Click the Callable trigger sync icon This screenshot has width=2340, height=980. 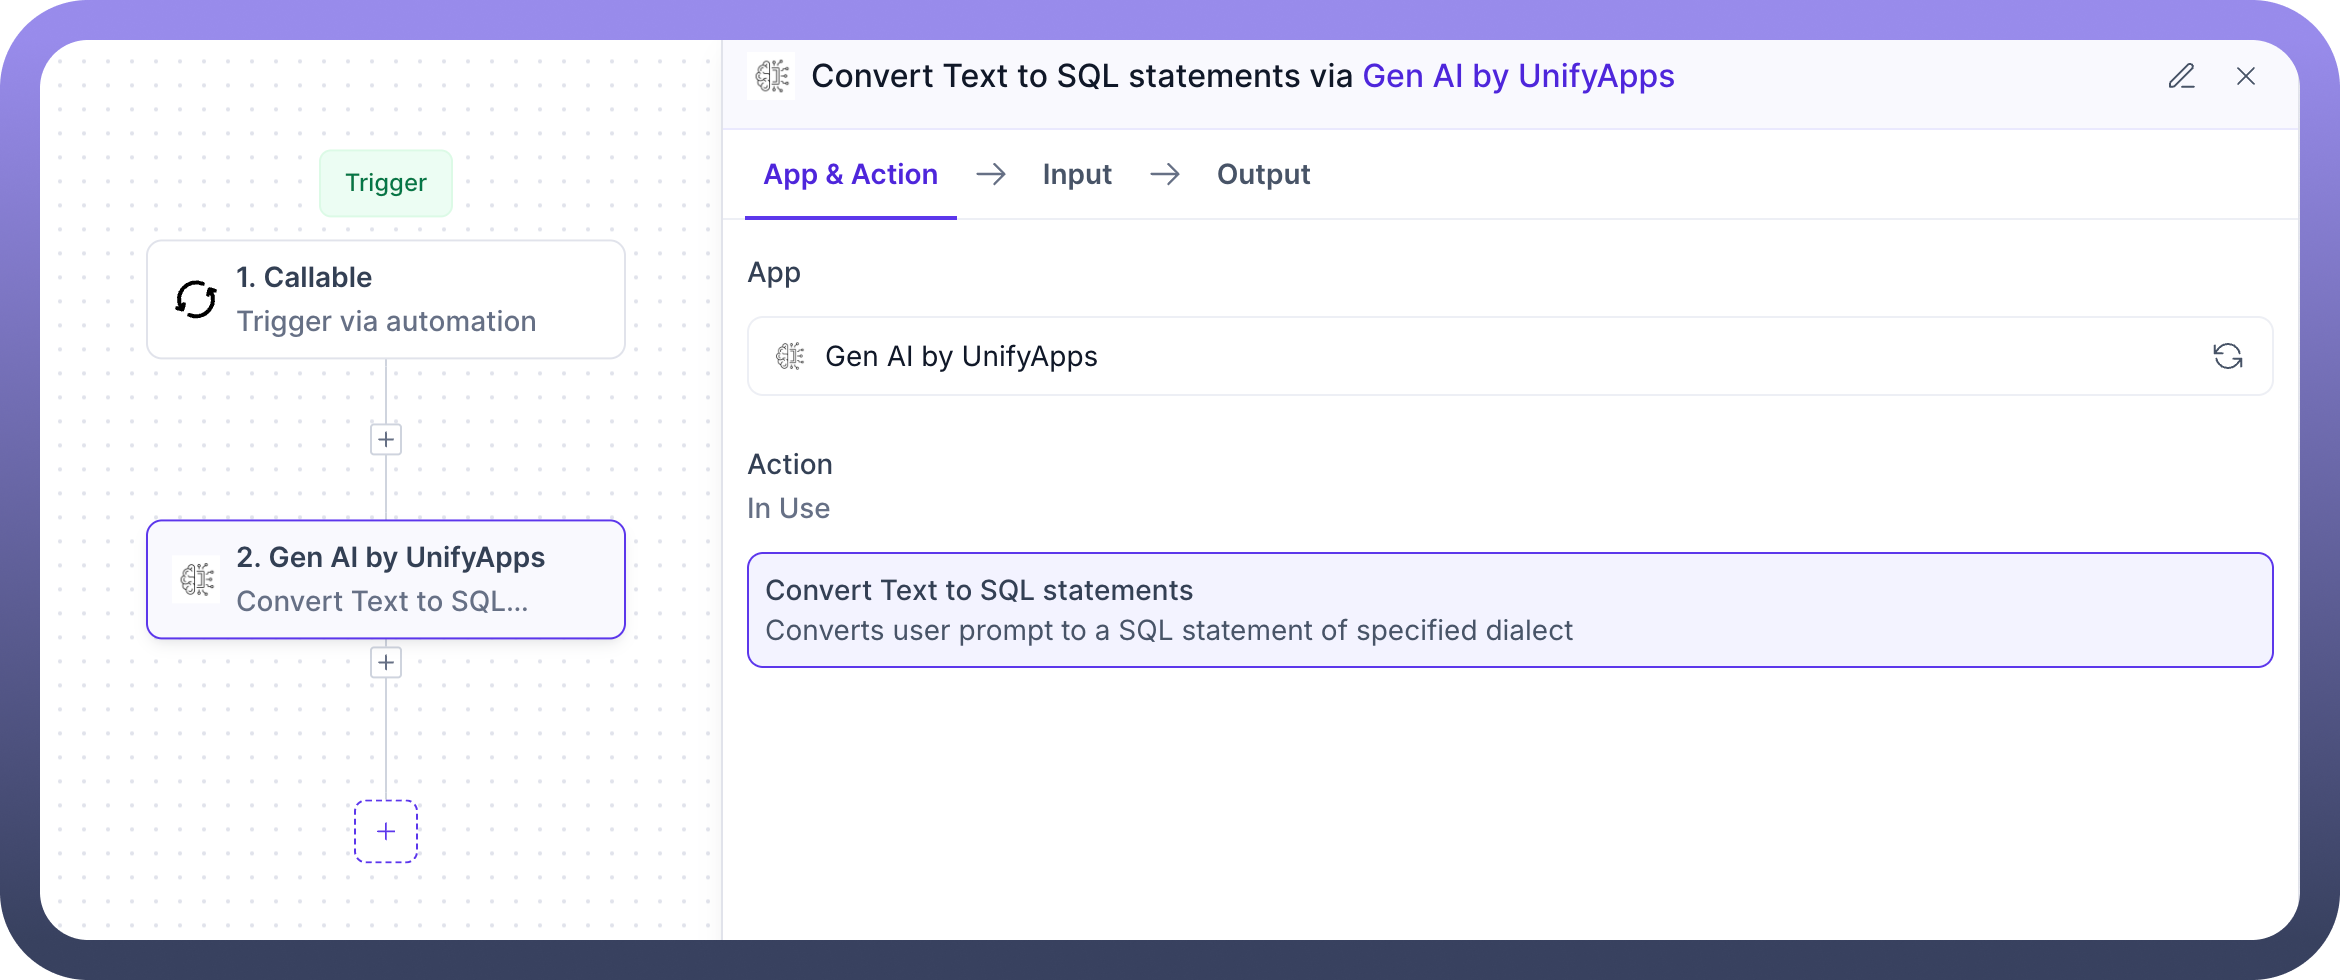pyautogui.click(x=196, y=299)
